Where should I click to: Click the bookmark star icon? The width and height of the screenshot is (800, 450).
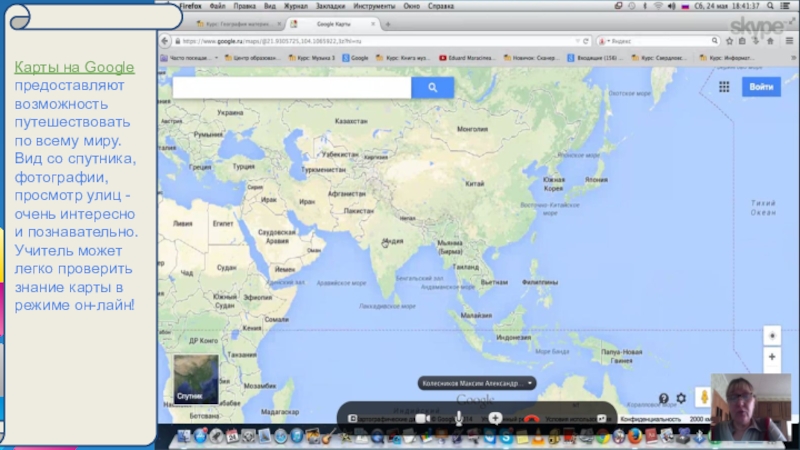coord(730,41)
